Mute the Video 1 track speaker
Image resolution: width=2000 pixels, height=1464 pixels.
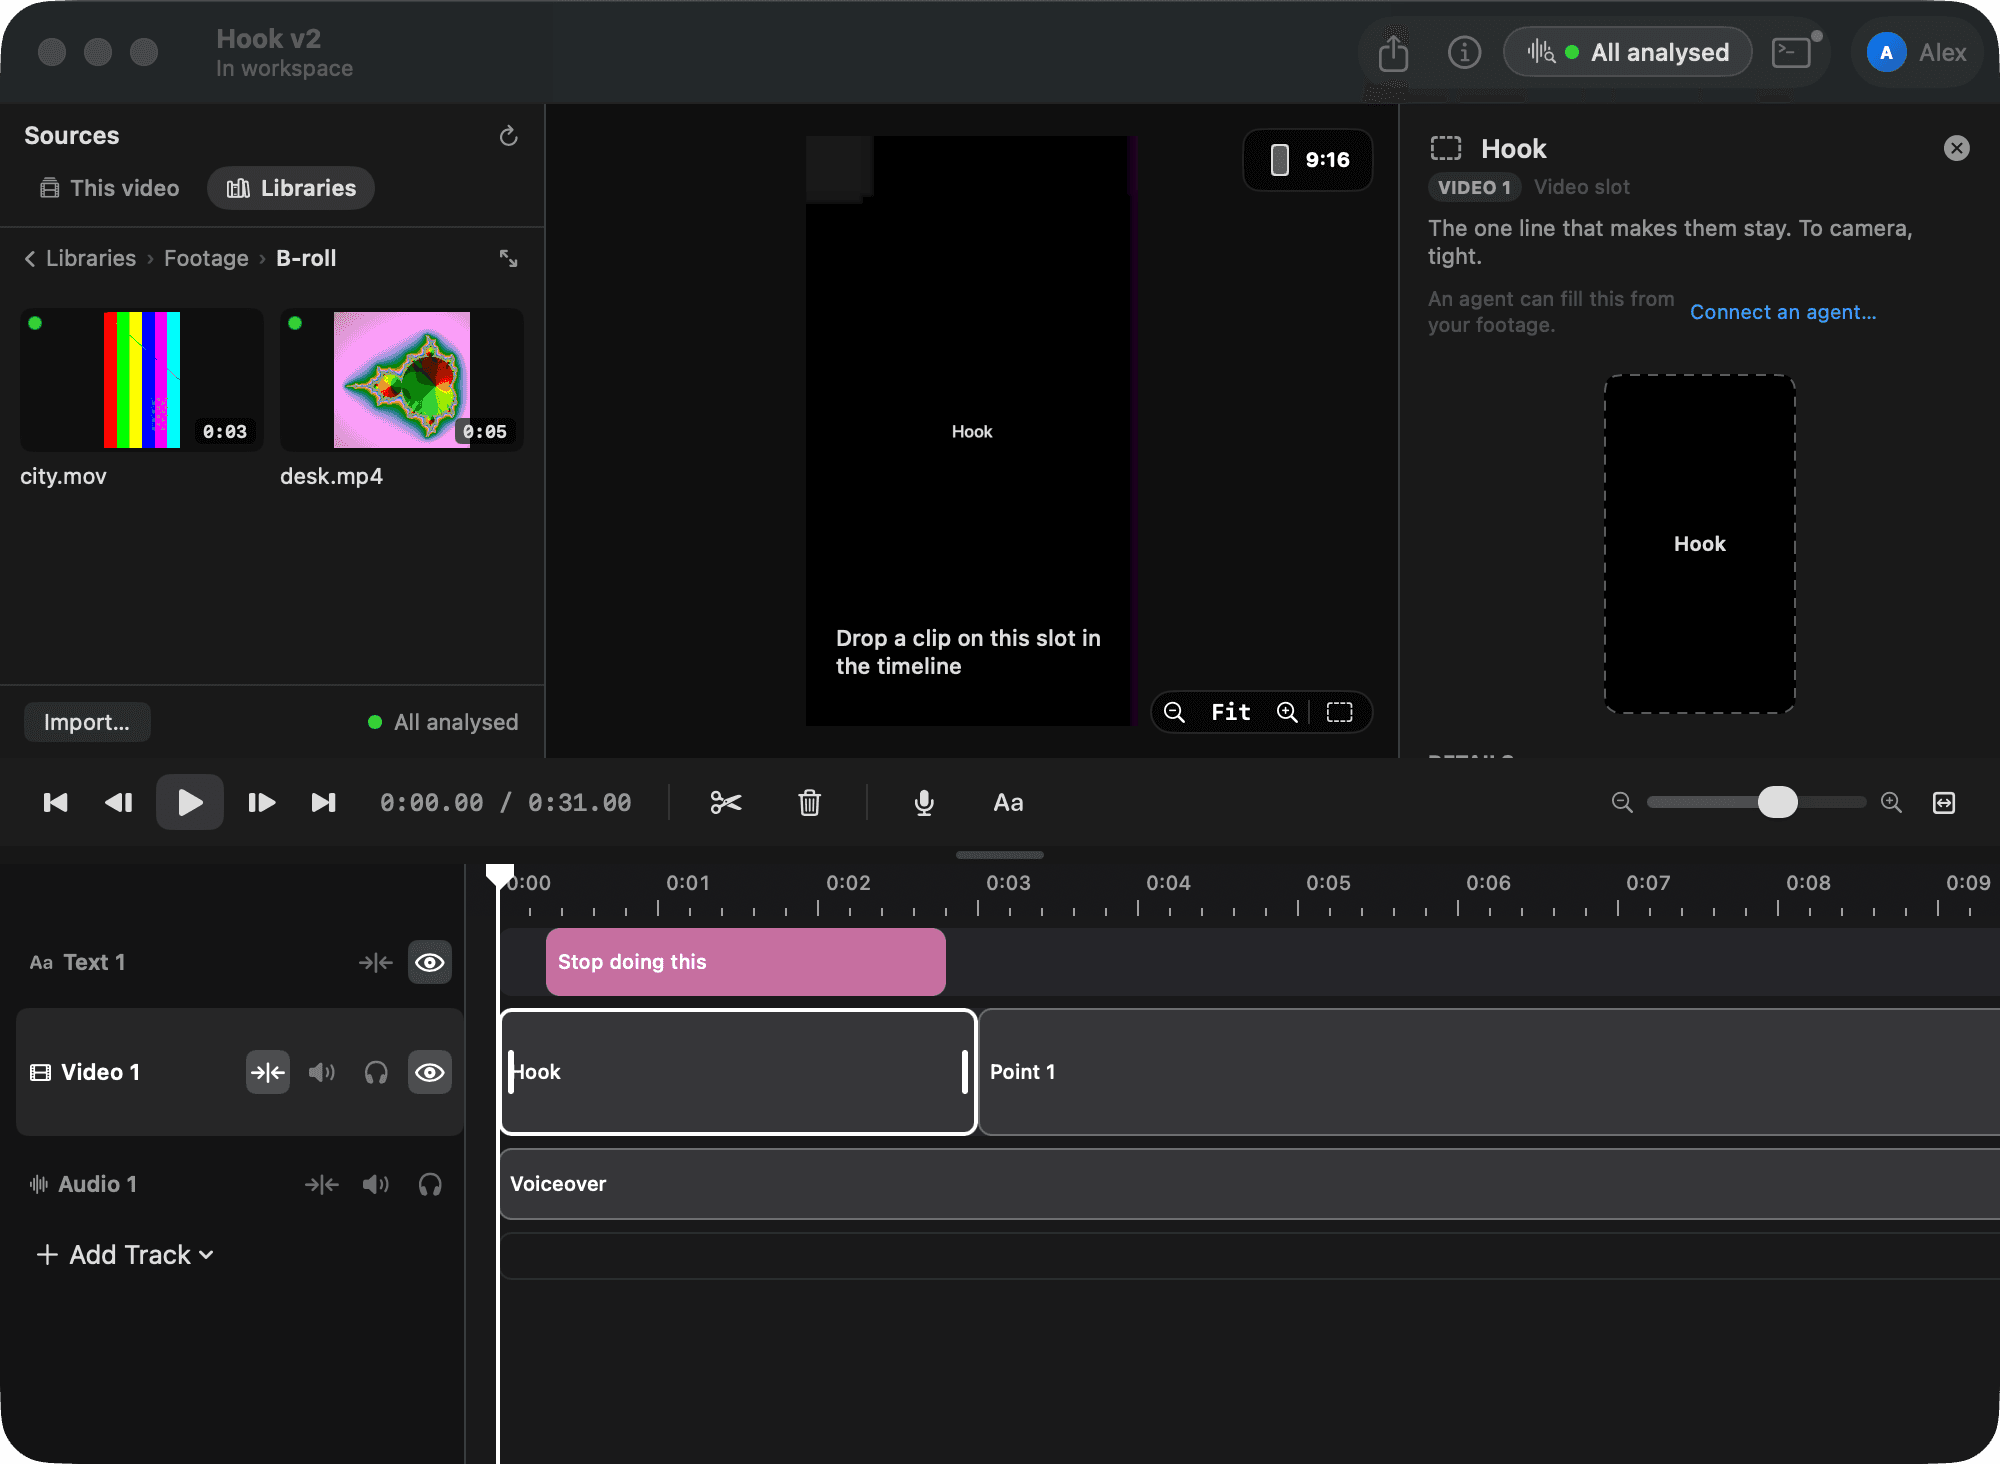coord(322,1072)
